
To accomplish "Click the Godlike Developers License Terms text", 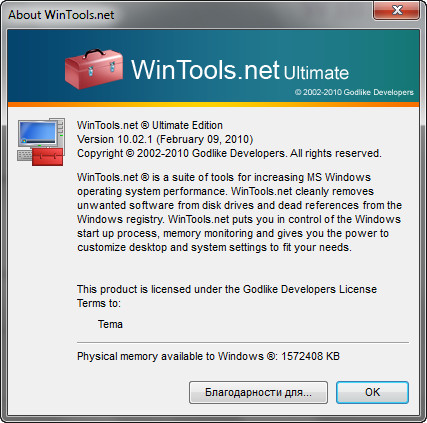I will coord(227,296).
